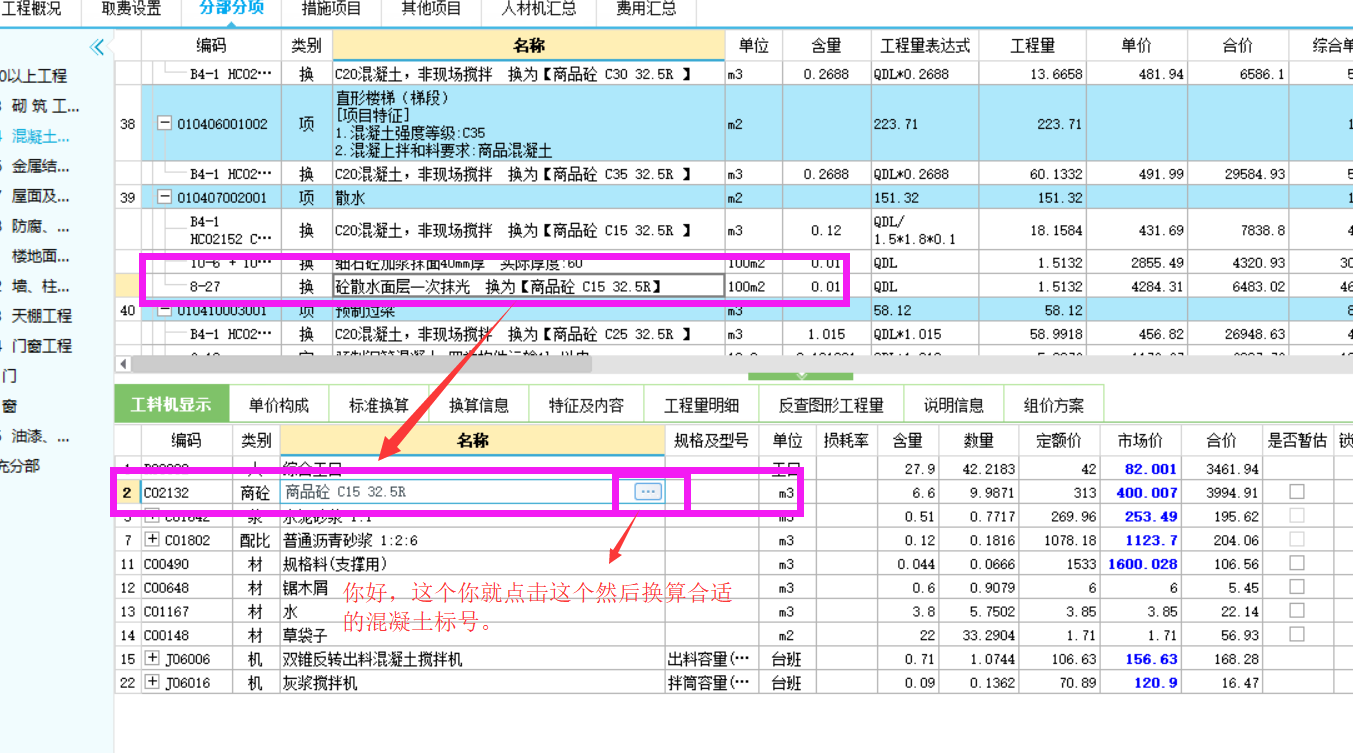Screen dimensions: 1353x753
Task: Open 工程量明细 panel tab
Action: tap(702, 405)
